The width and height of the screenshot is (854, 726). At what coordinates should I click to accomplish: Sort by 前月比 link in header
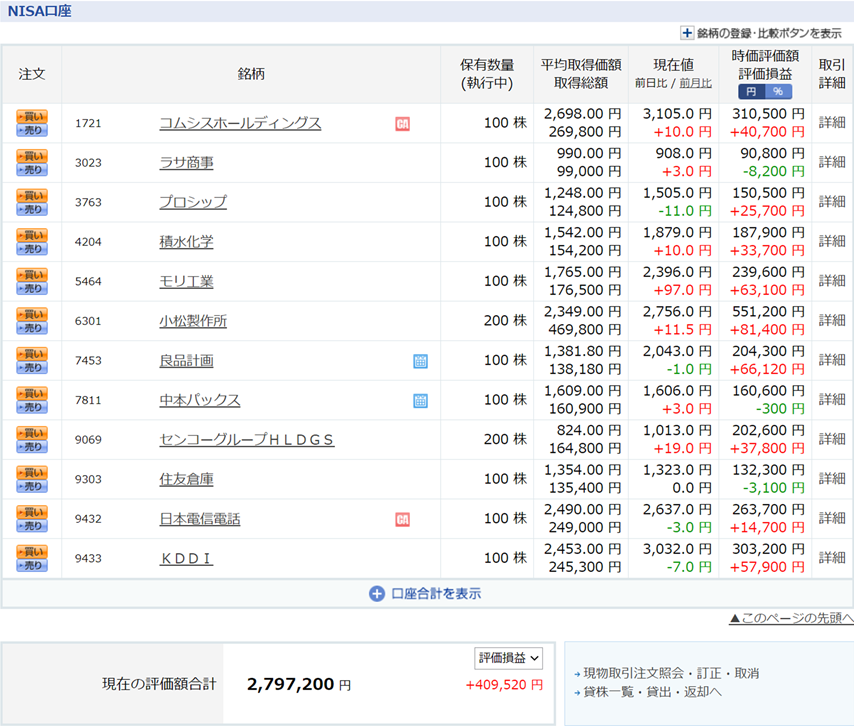pyautogui.click(x=696, y=83)
